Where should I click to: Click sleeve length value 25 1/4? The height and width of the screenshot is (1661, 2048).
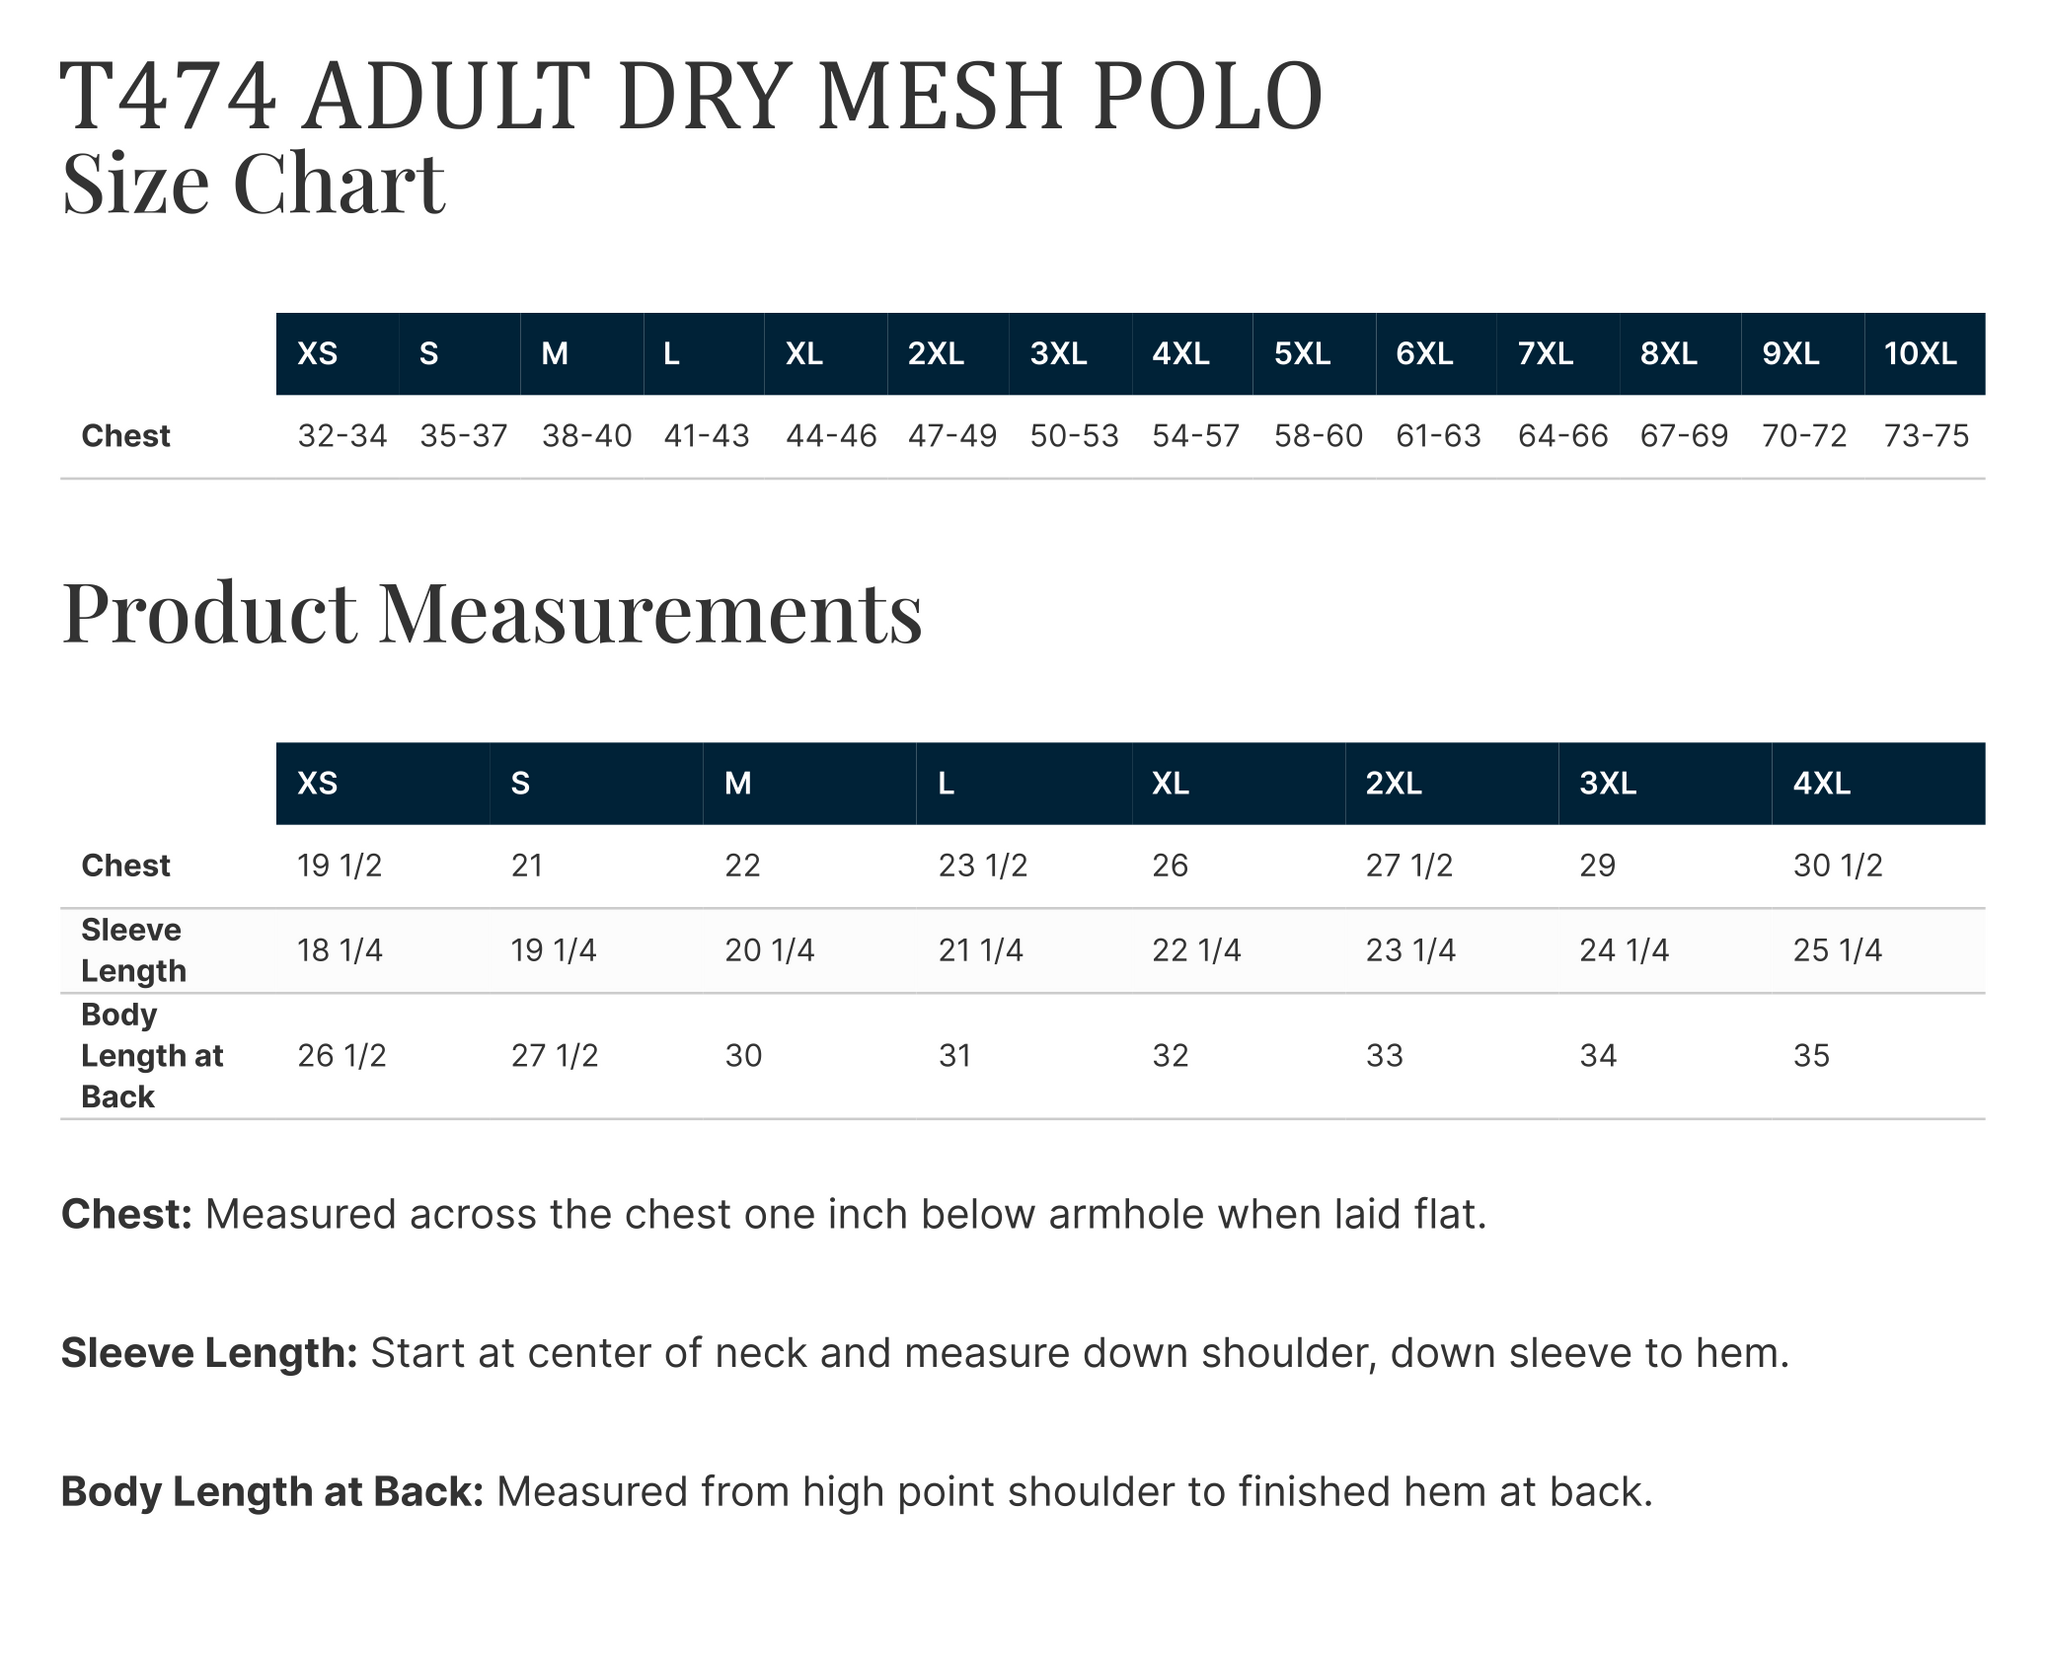pyautogui.click(x=1838, y=950)
